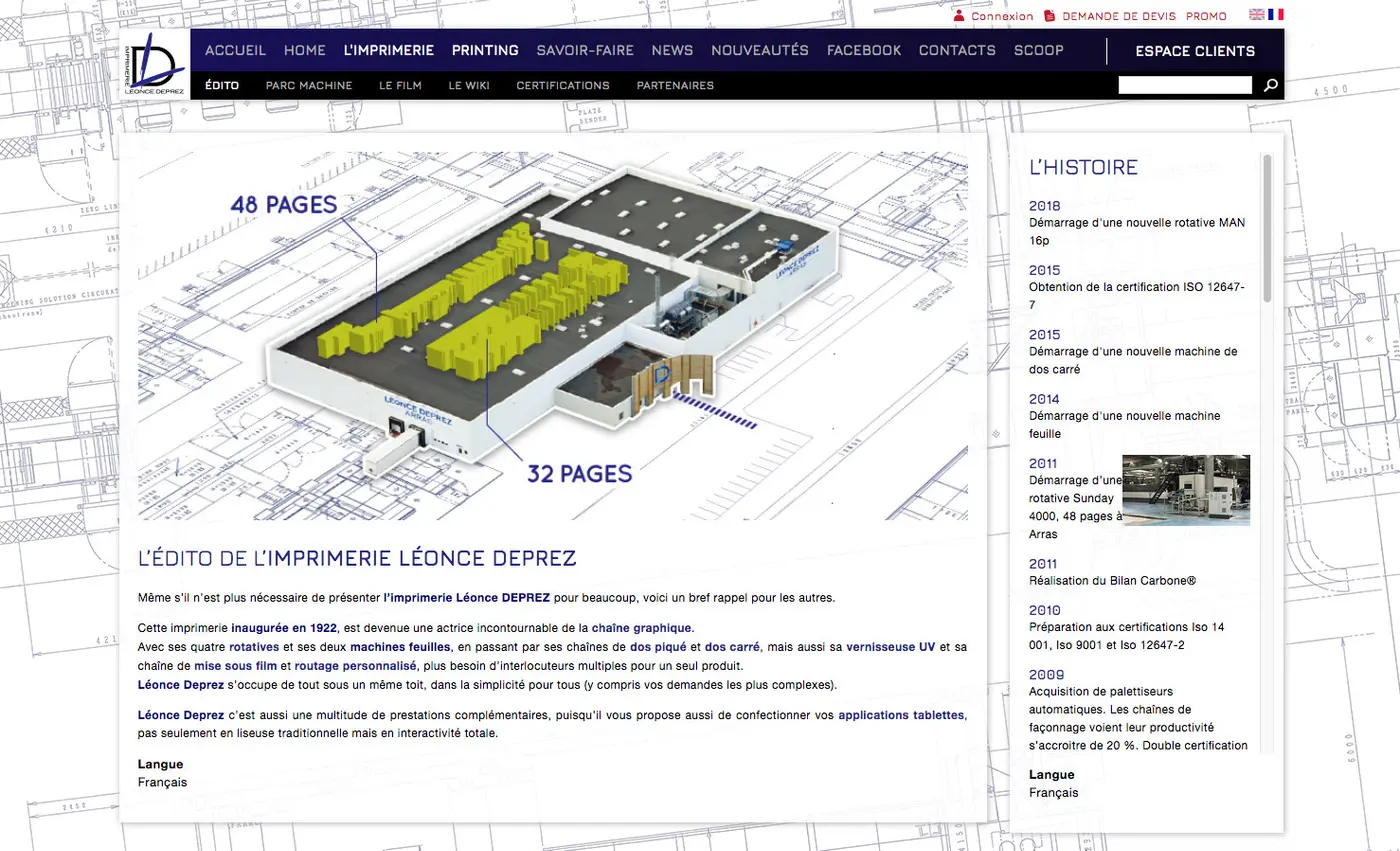This screenshot has width=1400, height=851.
Task: Click the L'Histoire panel scrollbar
Action: [x=1267, y=227]
